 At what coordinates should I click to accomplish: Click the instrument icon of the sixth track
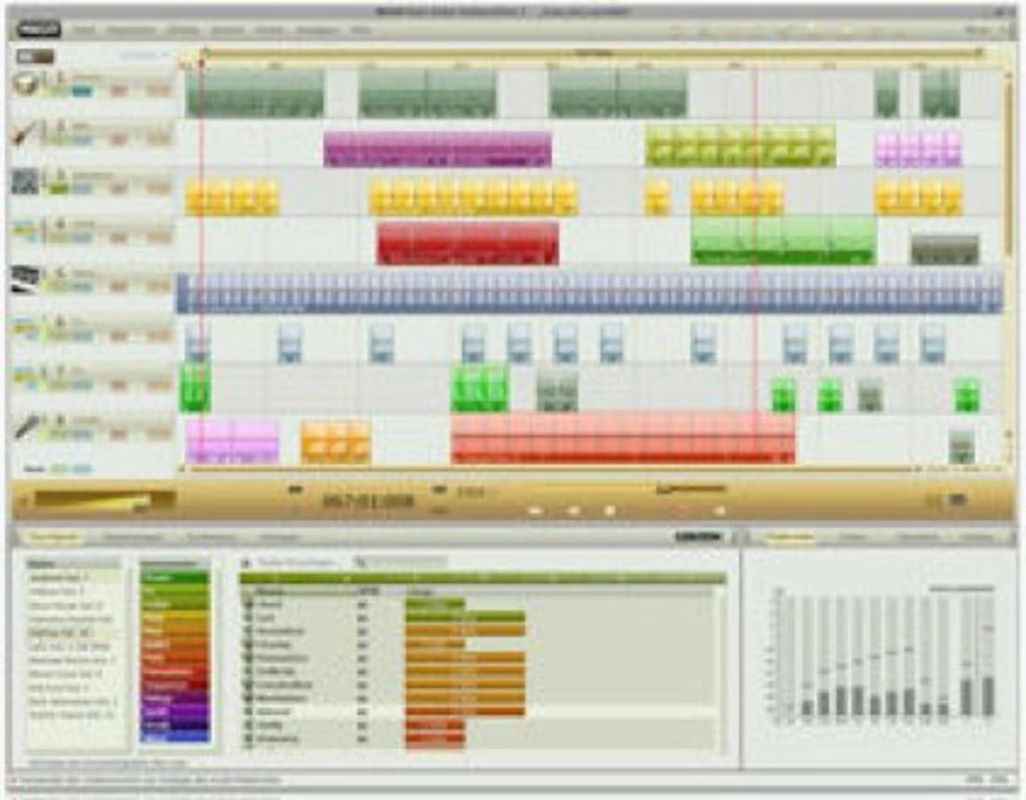point(26,329)
